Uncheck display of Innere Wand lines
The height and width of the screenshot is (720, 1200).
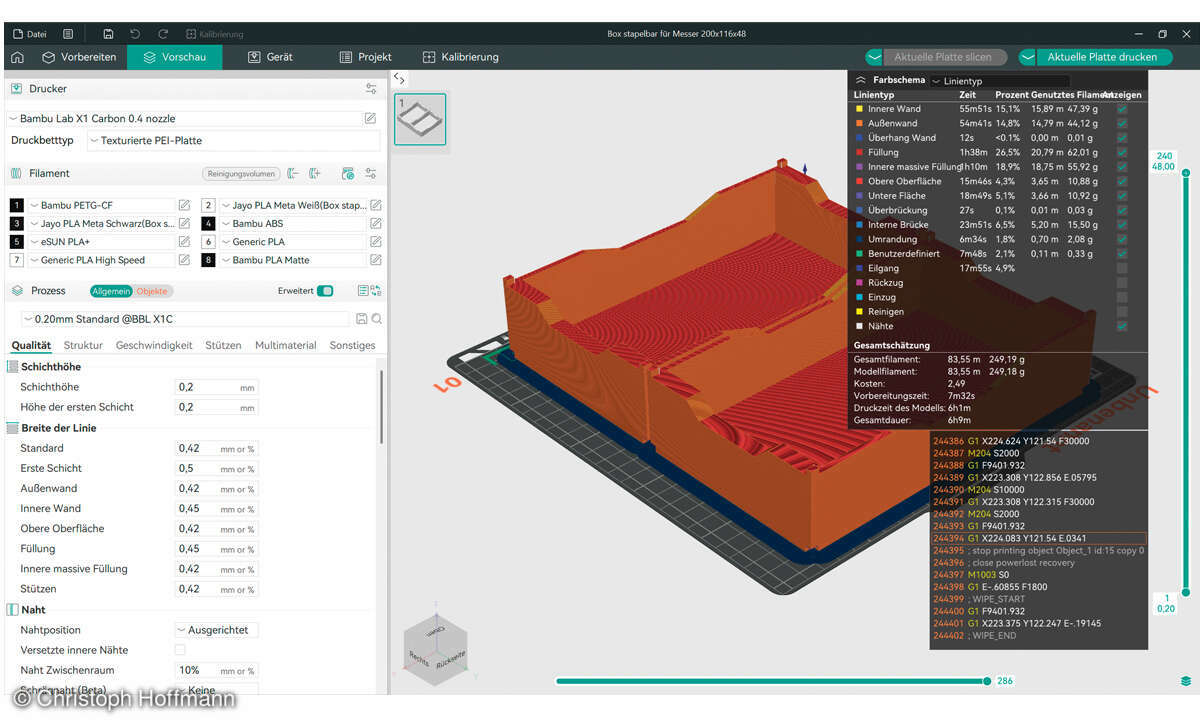(1122, 109)
